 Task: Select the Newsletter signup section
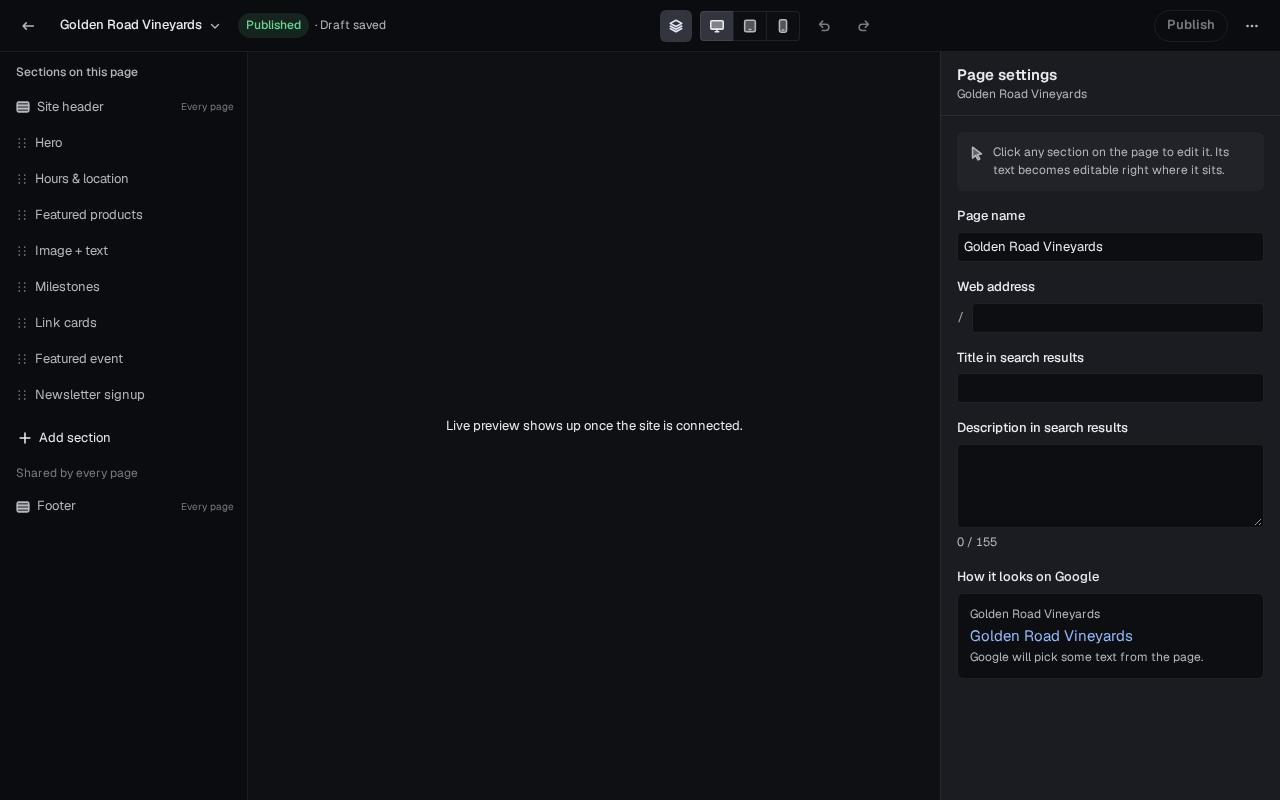click(124, 395)
